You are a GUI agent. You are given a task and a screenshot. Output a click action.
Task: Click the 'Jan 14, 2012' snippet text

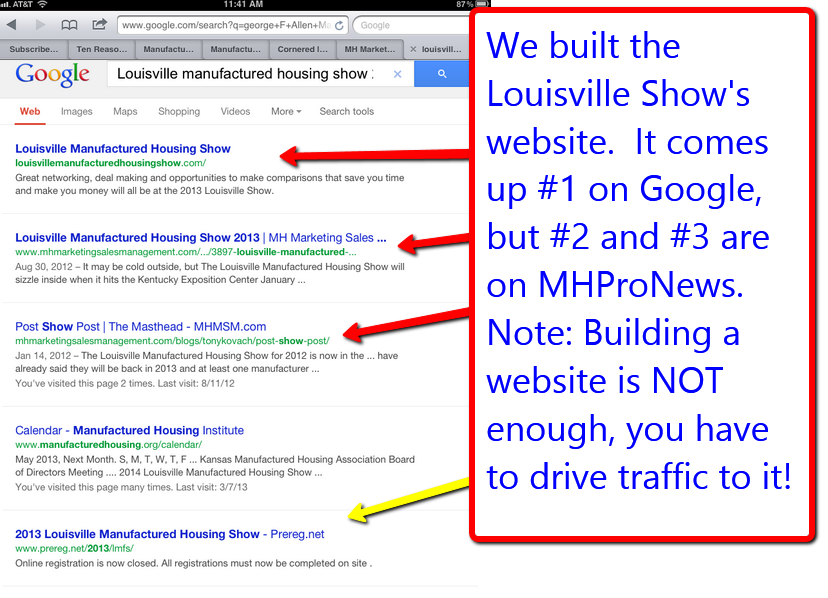tap(206, 362)
